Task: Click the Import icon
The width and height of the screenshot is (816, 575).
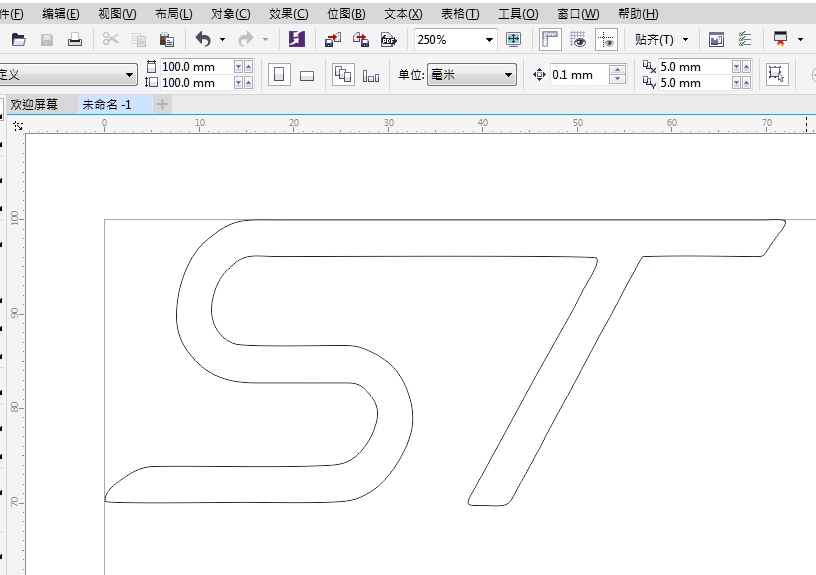Action: pyautogui.click(x=333, y=40)
